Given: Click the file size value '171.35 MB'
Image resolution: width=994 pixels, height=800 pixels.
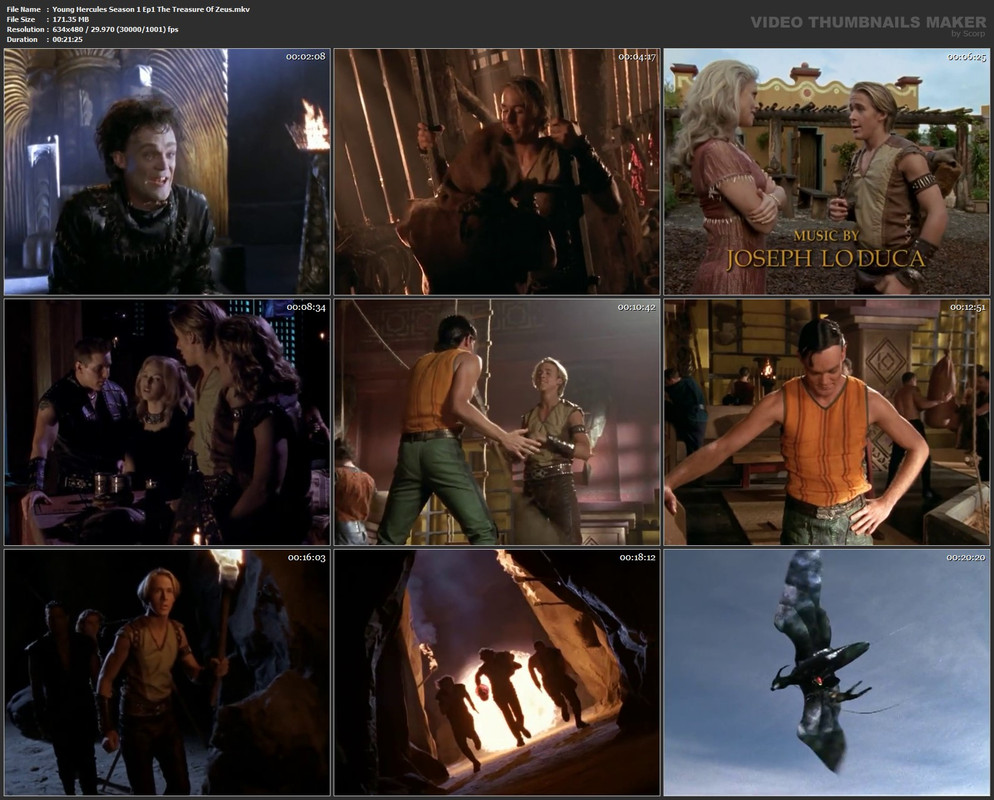Looking at the screenshot, I should click(x=70, y=20).
